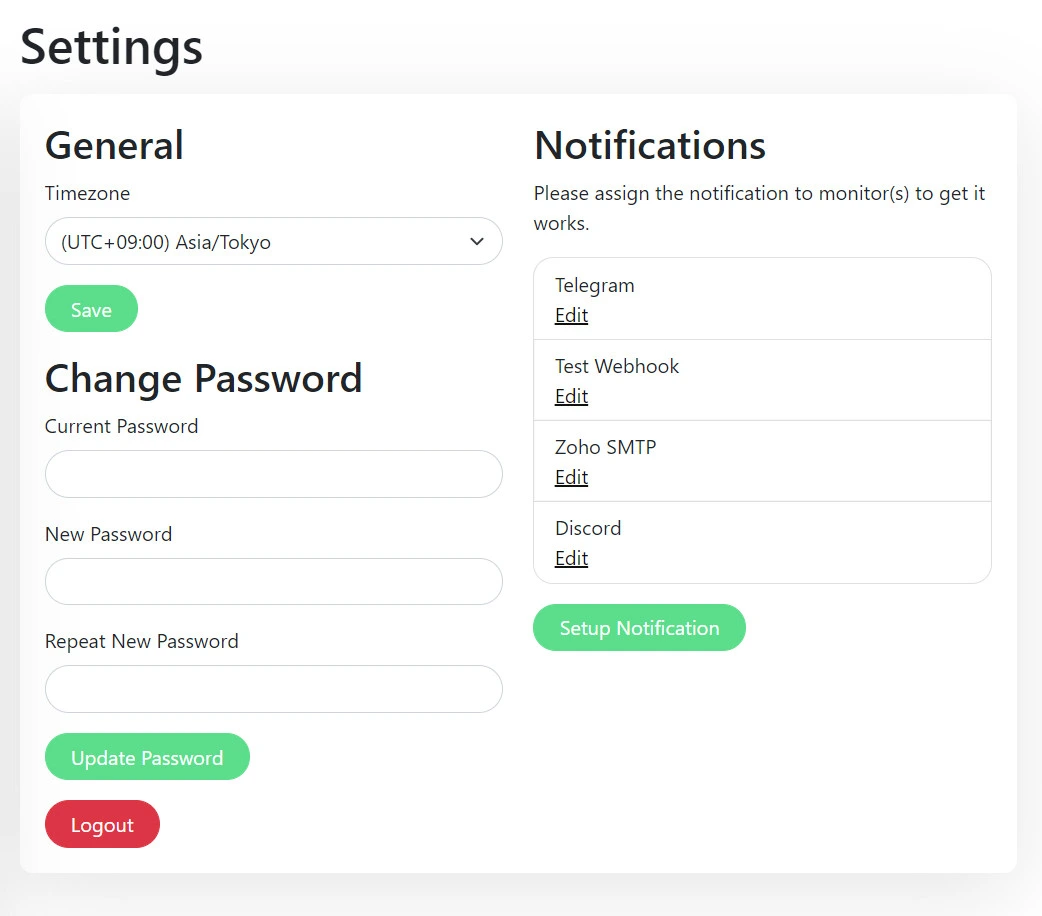Select the Telegram notification entry
The width and height of the screenshot is (1042, 916).
594,285
